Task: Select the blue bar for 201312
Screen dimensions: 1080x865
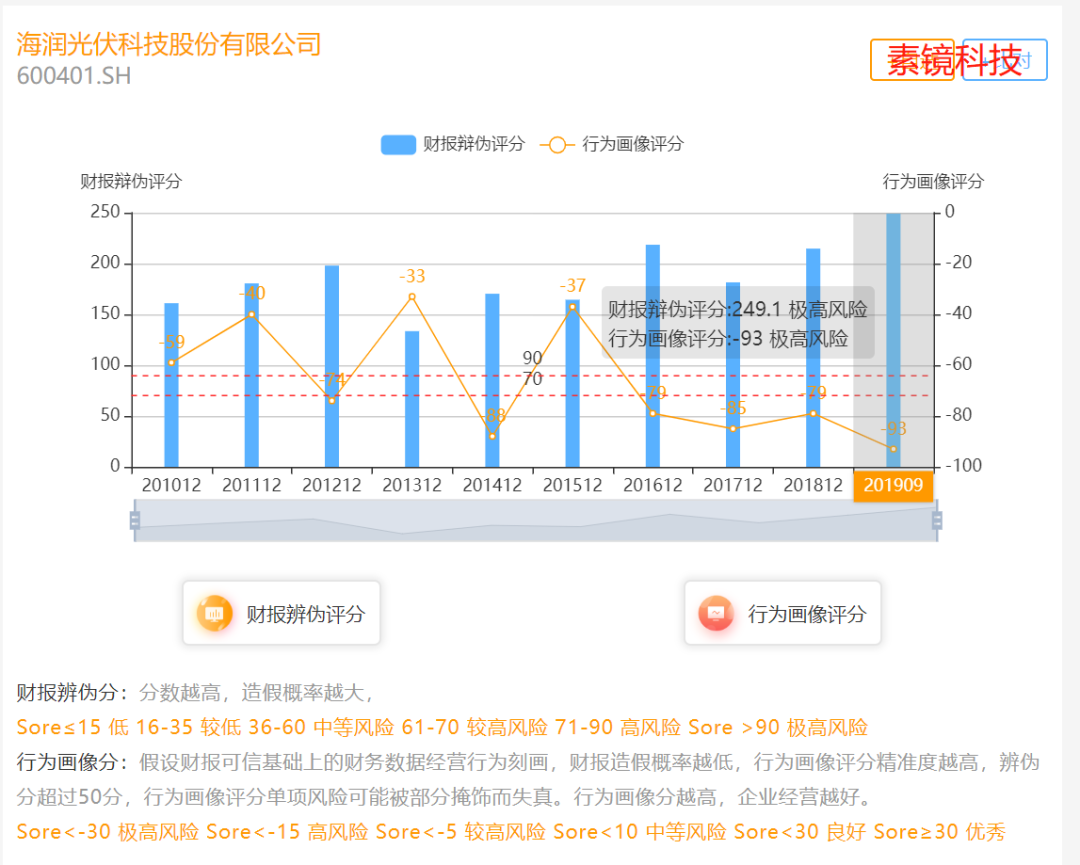Action: coord(412,399)
